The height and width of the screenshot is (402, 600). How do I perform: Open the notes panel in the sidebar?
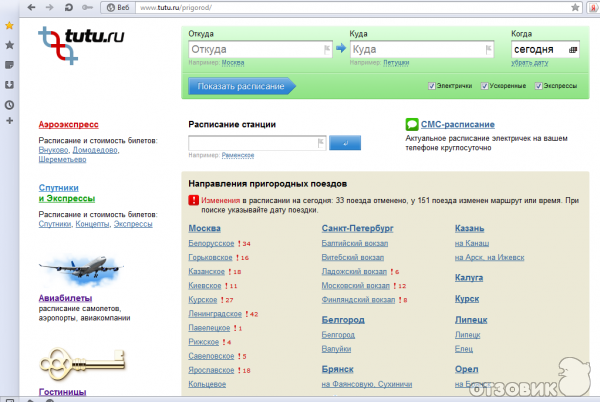point(9,65)
